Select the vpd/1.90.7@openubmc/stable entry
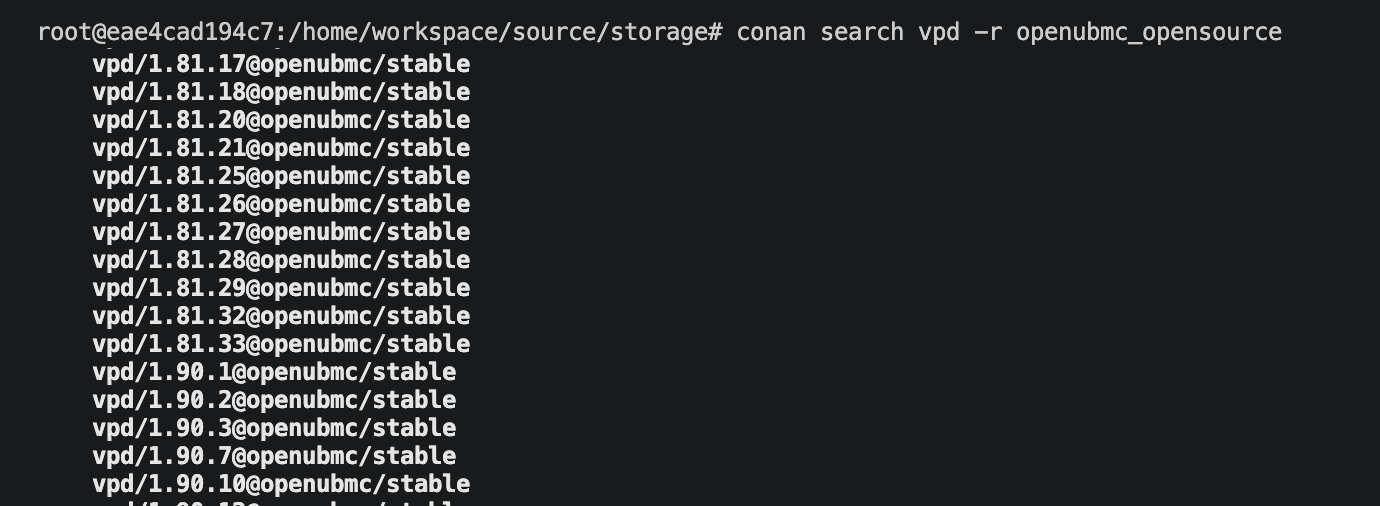This screenshot has width=1380, height=506. (274, 457)
